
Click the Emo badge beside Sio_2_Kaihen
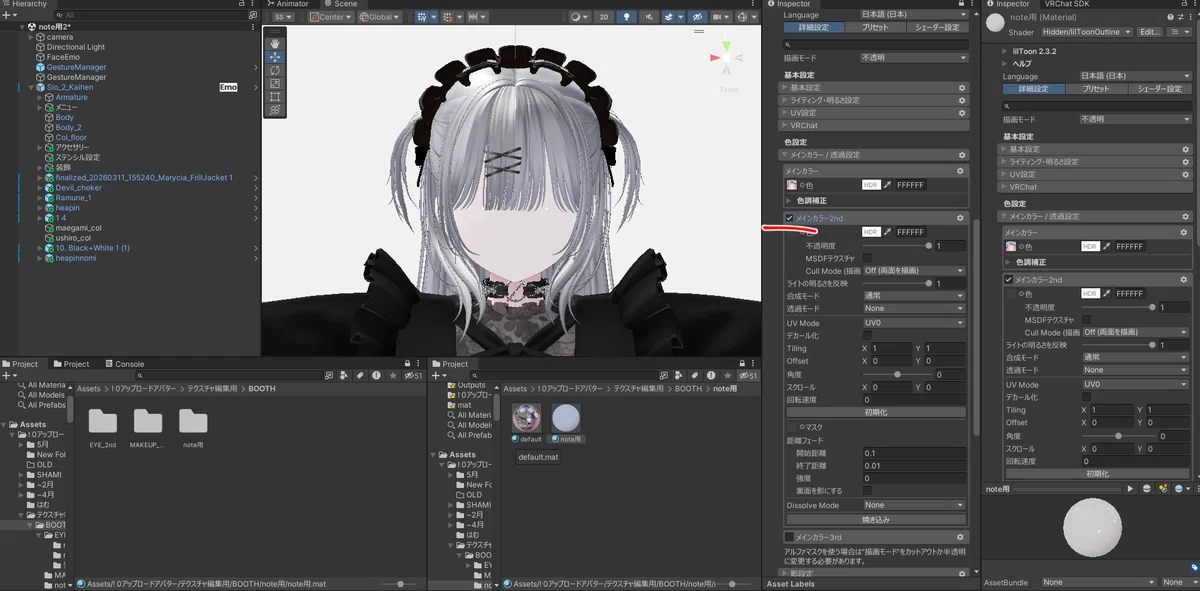tap(228, 87)
